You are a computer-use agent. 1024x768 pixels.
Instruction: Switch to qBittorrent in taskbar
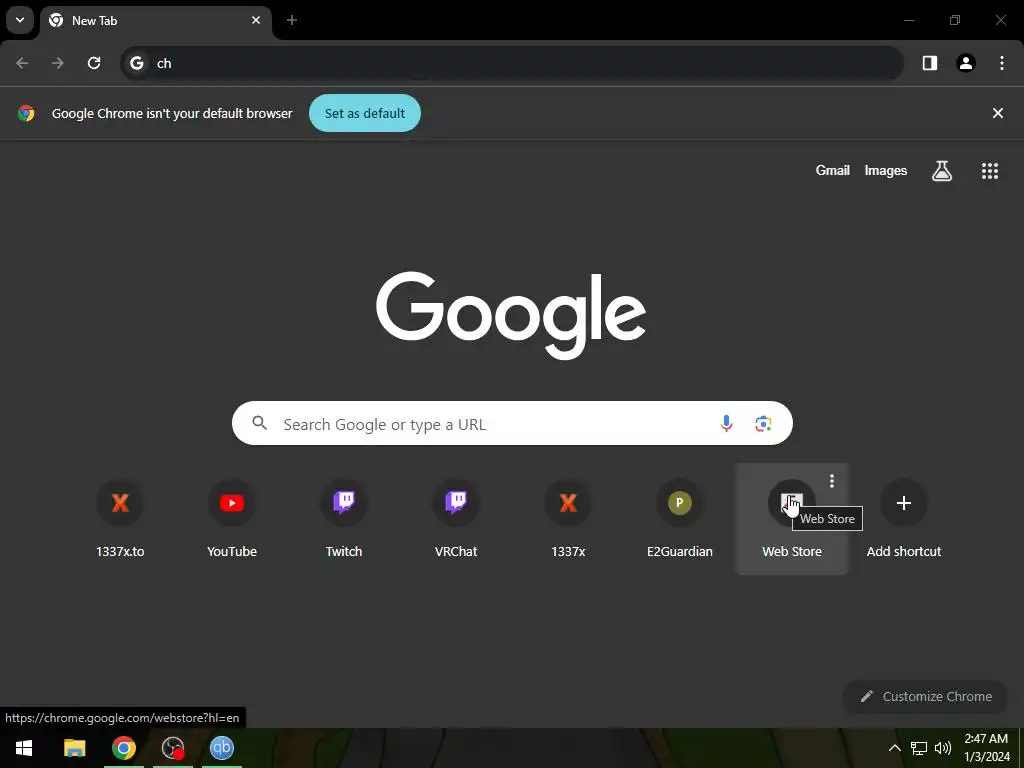[x=222, y=748]
